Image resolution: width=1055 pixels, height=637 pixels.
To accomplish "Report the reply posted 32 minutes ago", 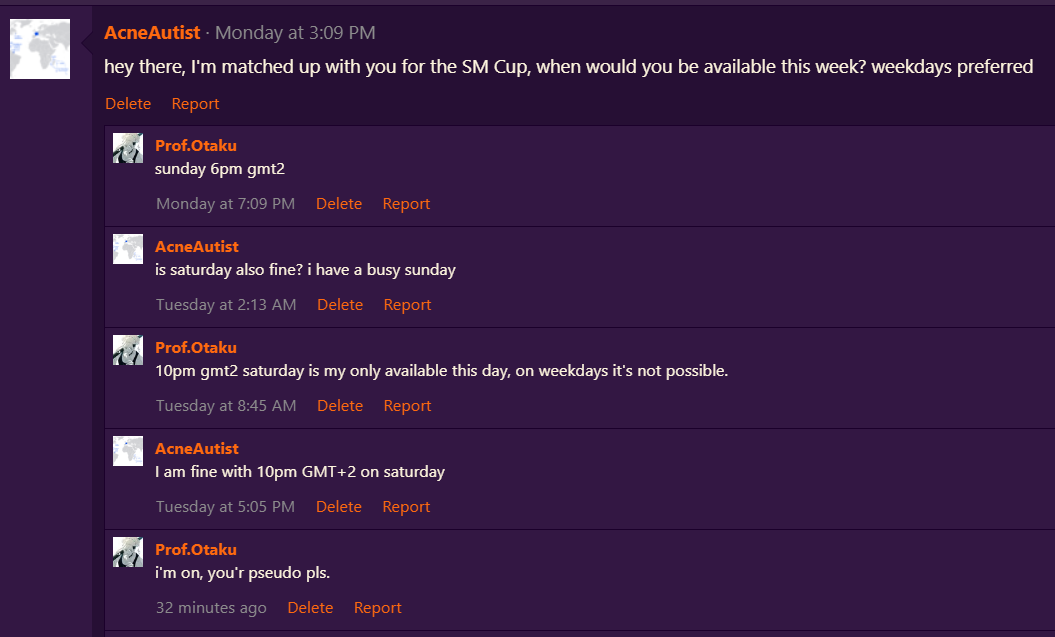I will (378, 608).
